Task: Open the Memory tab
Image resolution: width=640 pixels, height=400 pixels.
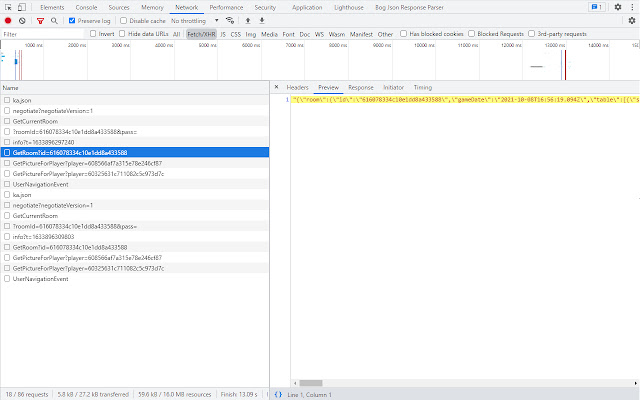Action: click(x=152, y=7)
